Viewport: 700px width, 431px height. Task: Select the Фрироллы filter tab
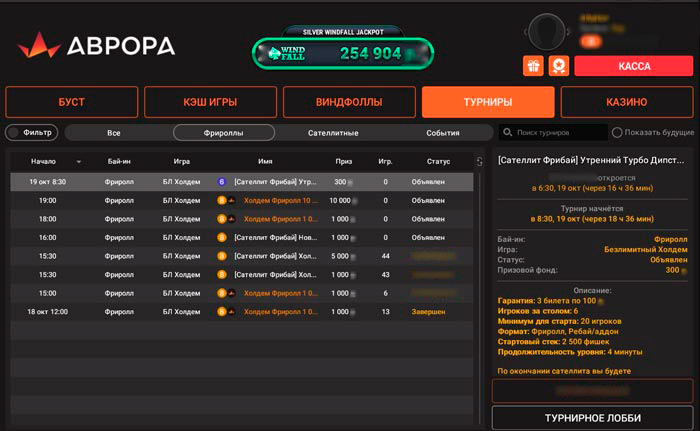pos(224,133)
